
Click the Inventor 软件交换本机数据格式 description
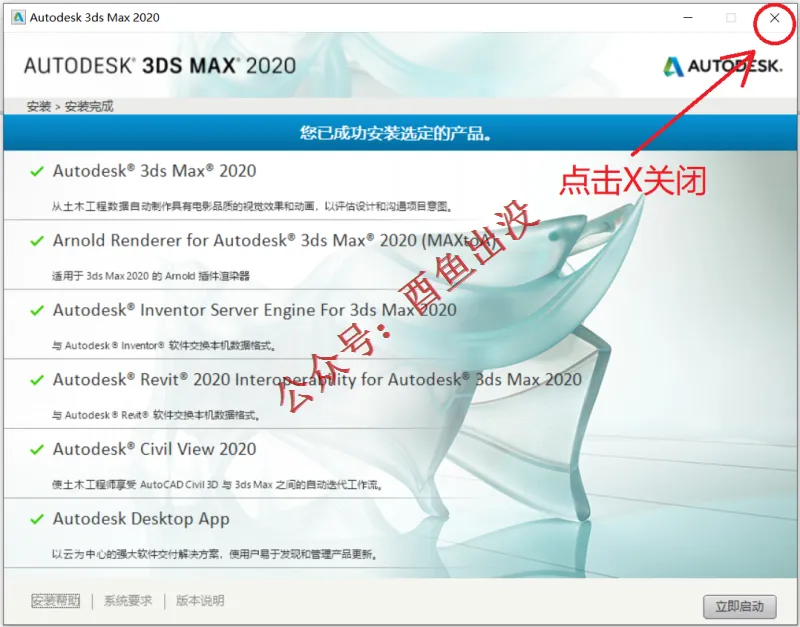tap(164, 345)
